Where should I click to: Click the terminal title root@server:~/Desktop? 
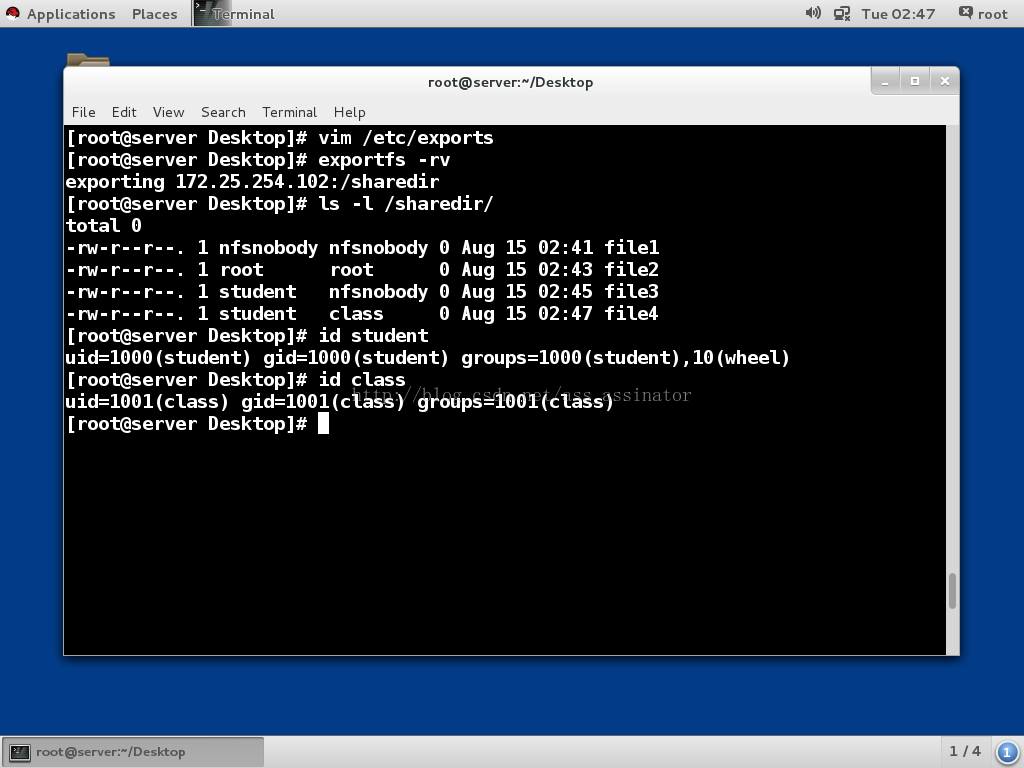pyautogui.click(x=511, y=82)
